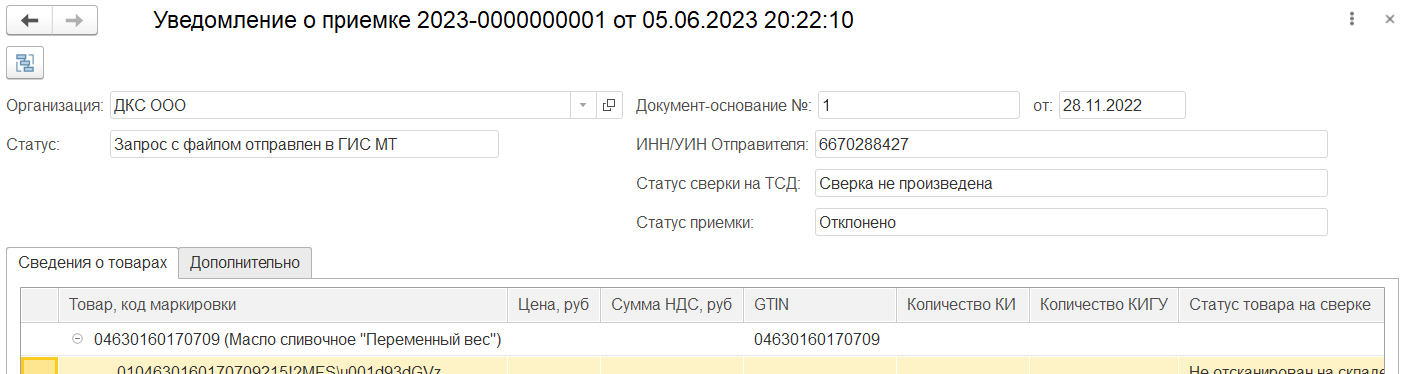Image resolution: width=1404 pixels, height=374 pixels.
Task: Open the organization card icon next to ДКС ООО
Action: [x=609, y=105]
